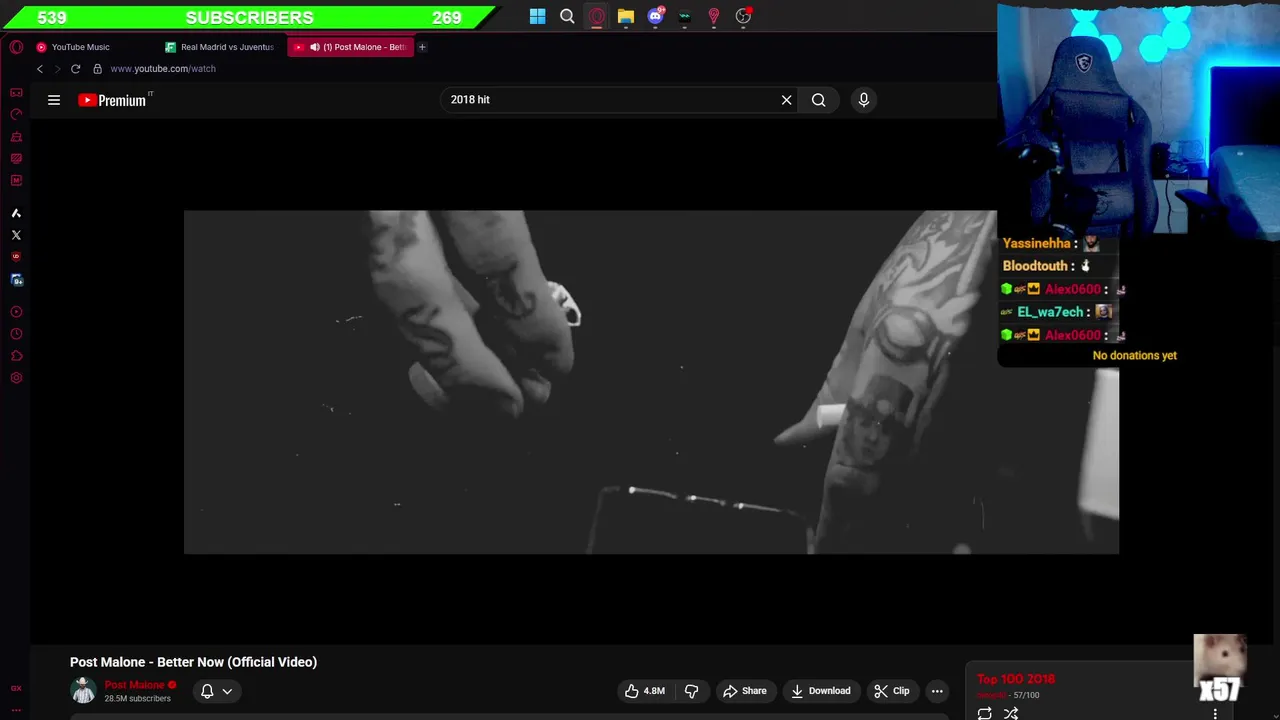Switch to the Real Madrid vs Juventus tab

[x=220, y=47]
